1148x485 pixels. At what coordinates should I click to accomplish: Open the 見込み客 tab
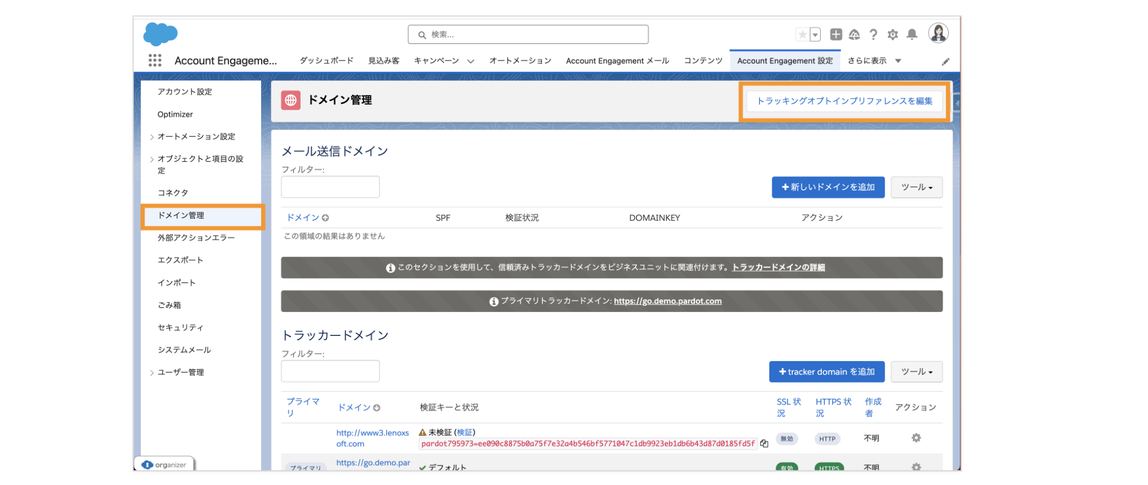coord(384,61)
